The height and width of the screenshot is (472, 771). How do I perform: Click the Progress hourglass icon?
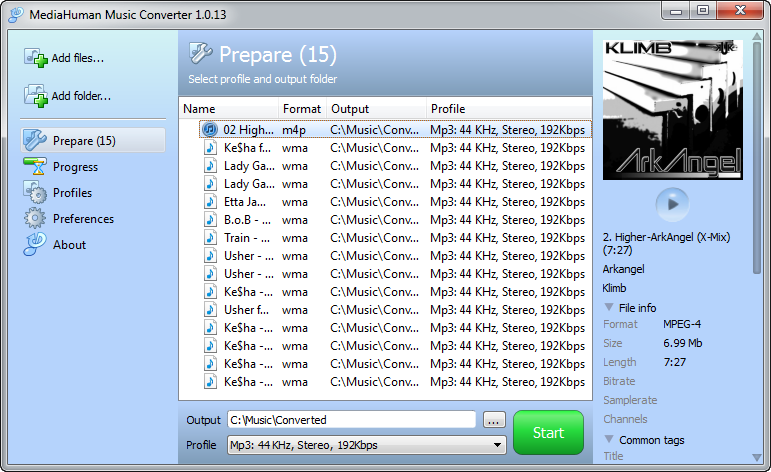click(35, 167)
